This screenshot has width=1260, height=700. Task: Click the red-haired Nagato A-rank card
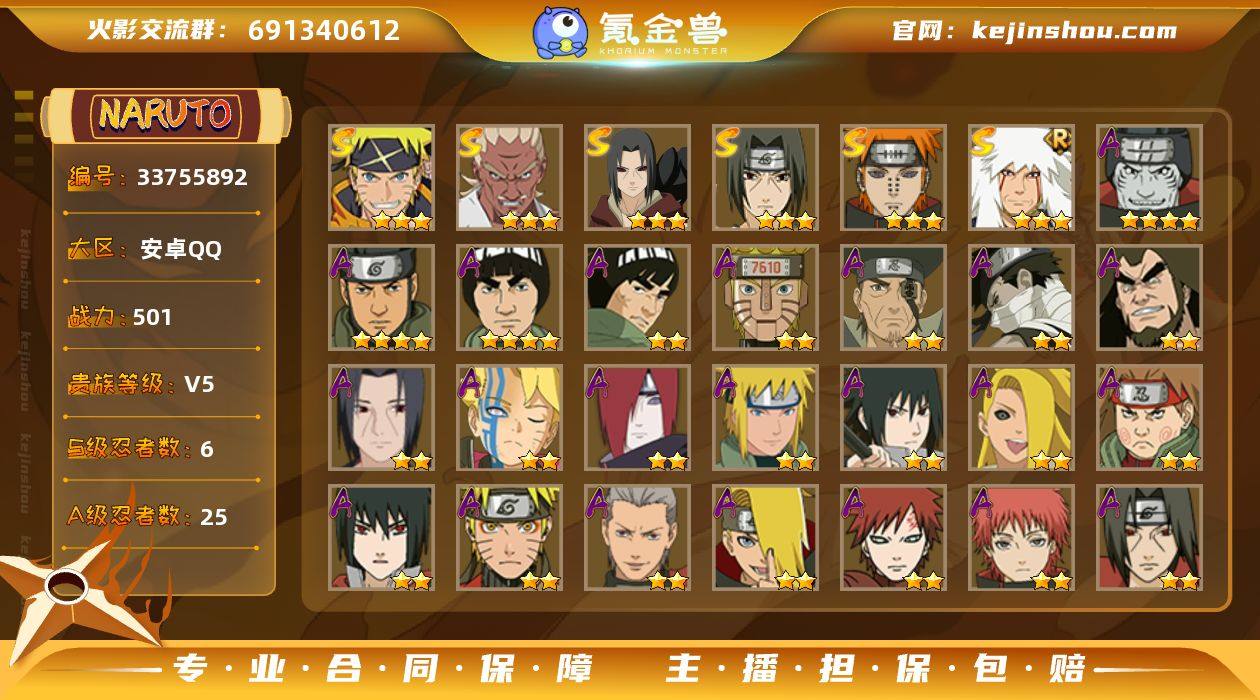tap(637, 418)
